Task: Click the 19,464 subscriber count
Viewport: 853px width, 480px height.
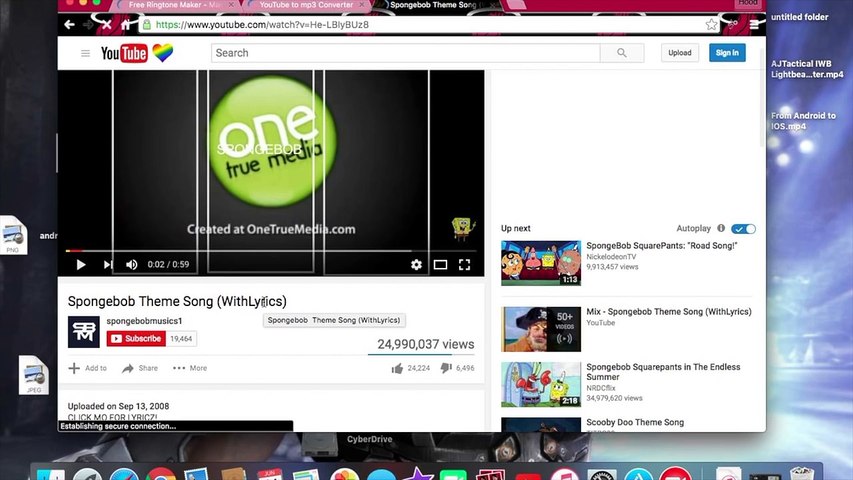Action: tap(181, 339)
